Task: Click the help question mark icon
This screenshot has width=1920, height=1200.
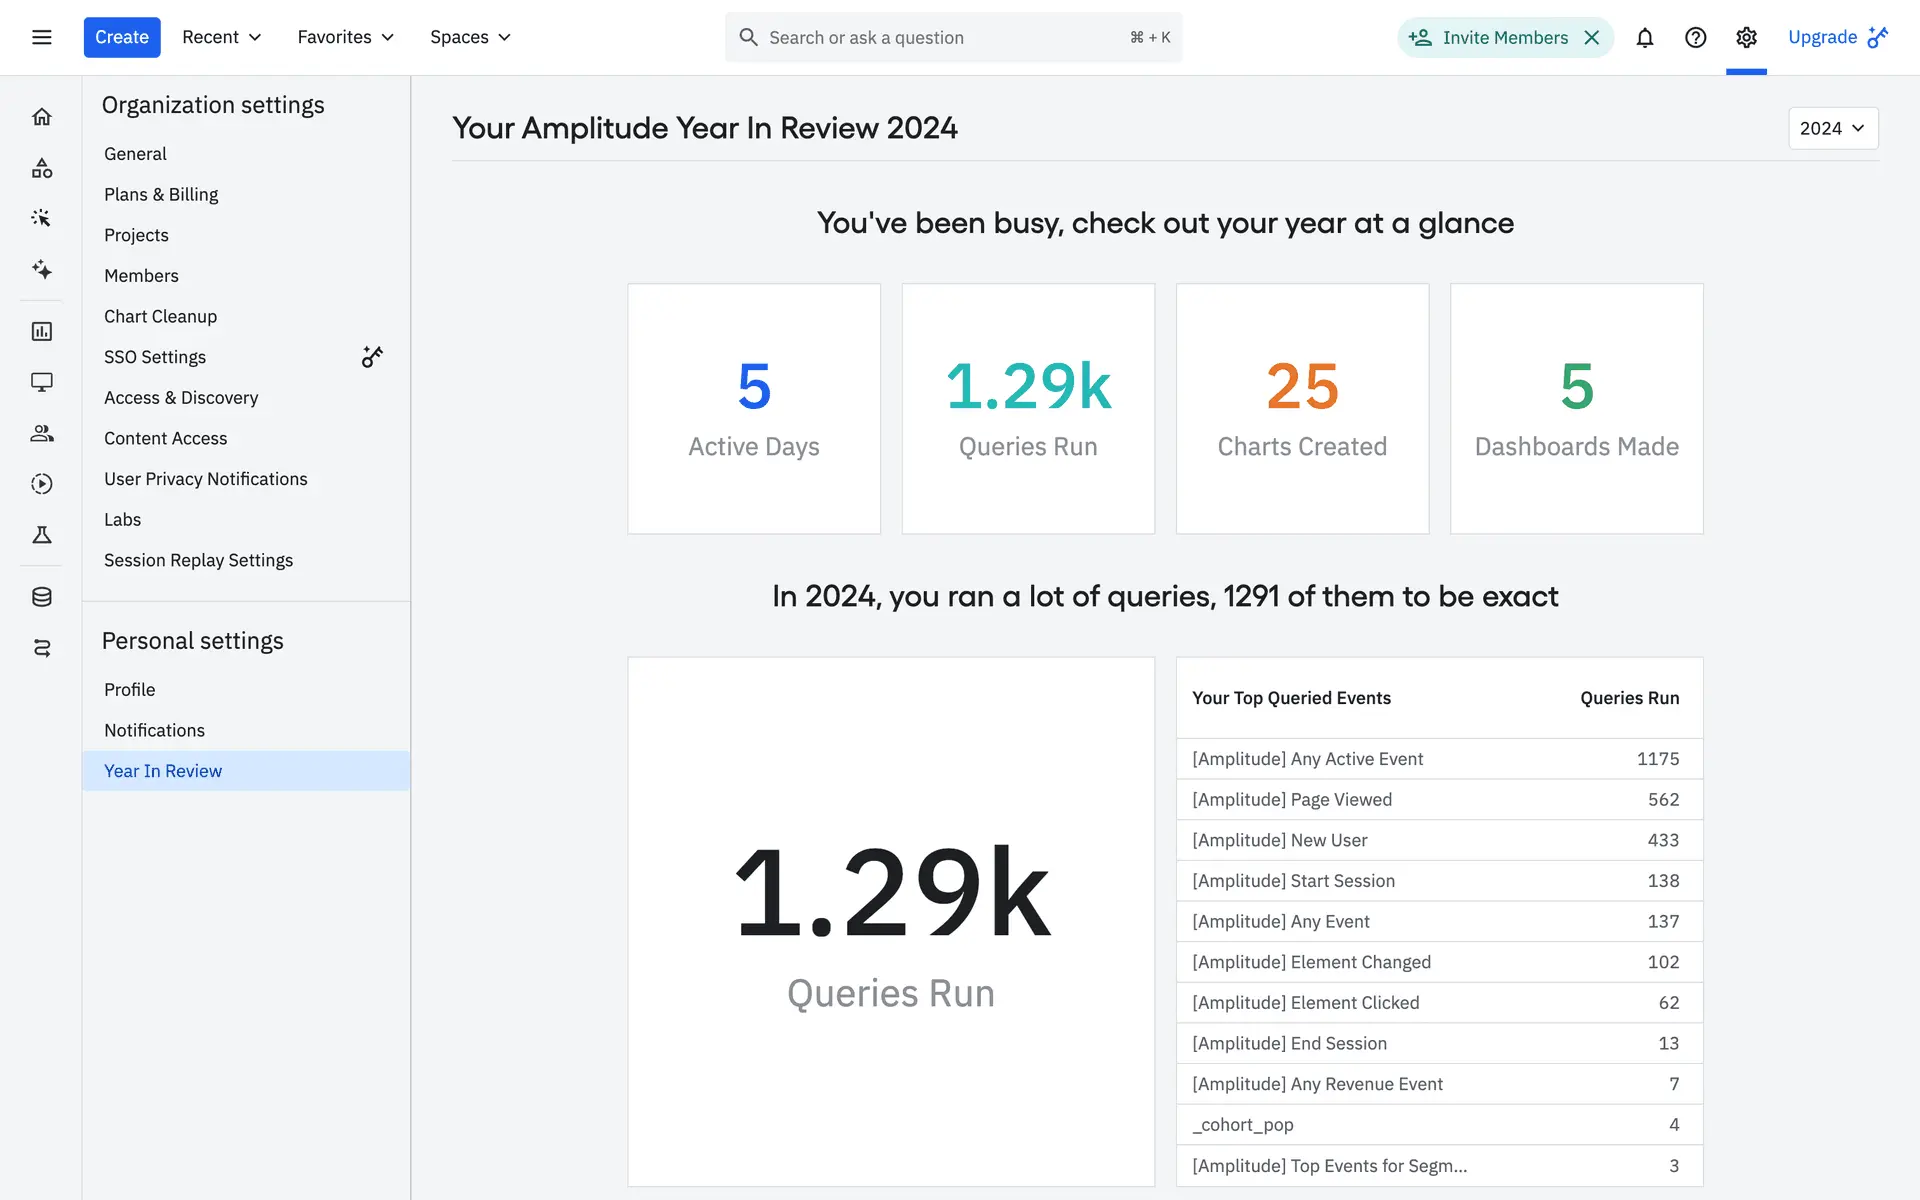Action: (1695, 37)
